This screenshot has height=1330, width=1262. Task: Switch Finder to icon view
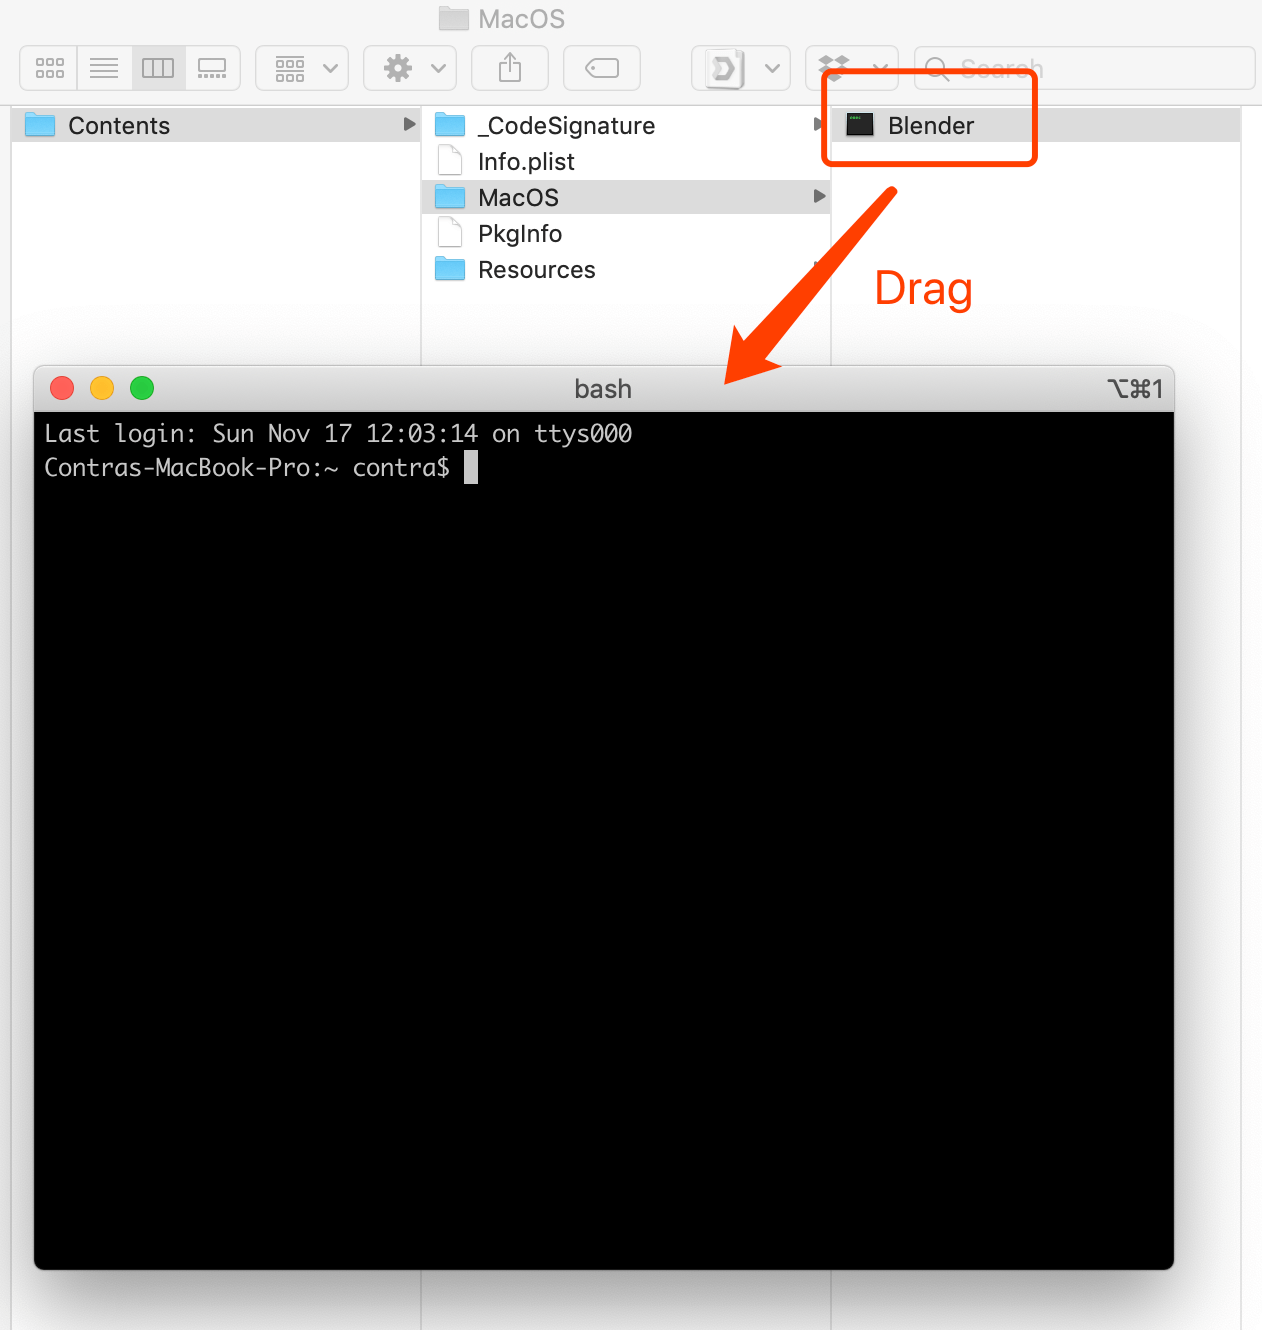click(49, 68)
